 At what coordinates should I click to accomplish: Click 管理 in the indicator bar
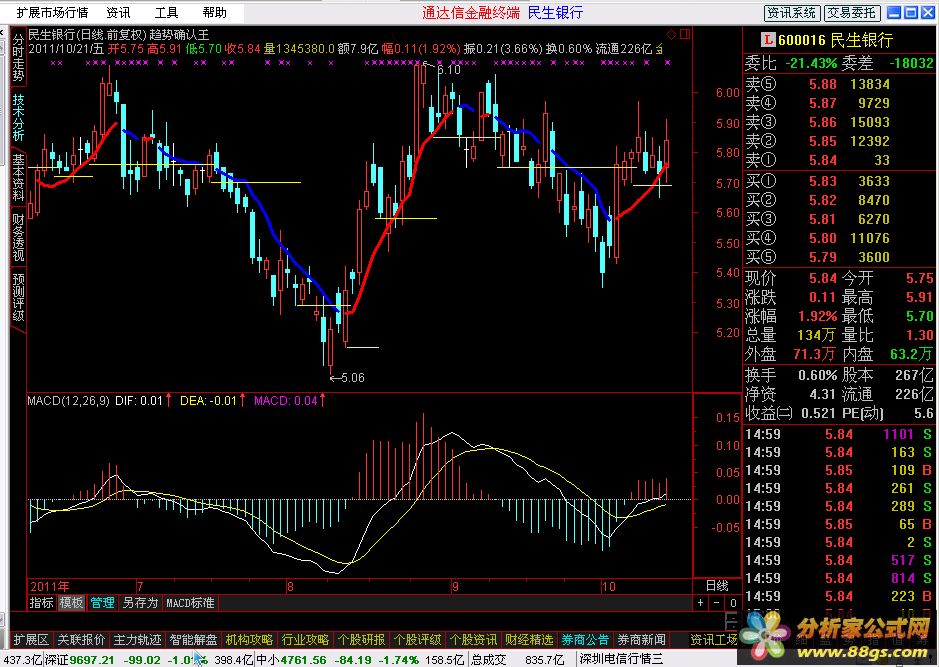click(x=102, y=603)
